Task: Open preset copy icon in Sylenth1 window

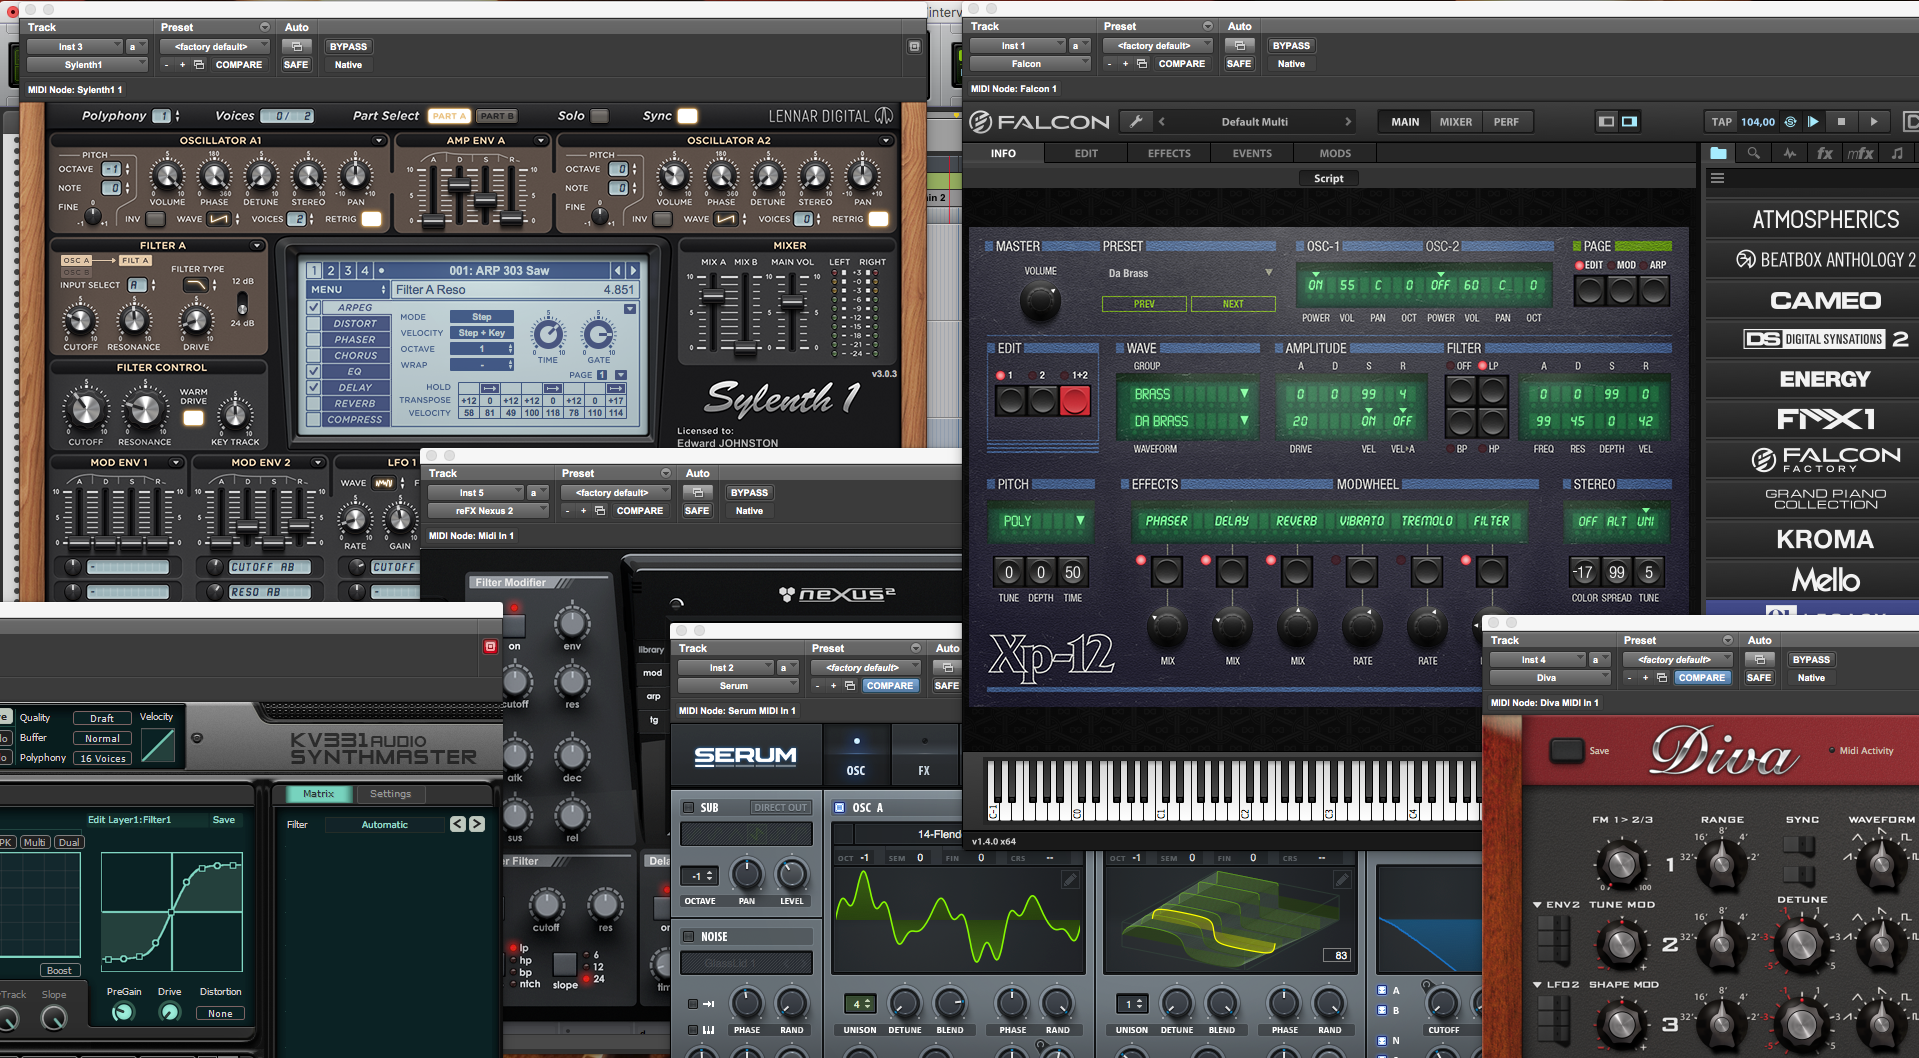Action: 199,65
